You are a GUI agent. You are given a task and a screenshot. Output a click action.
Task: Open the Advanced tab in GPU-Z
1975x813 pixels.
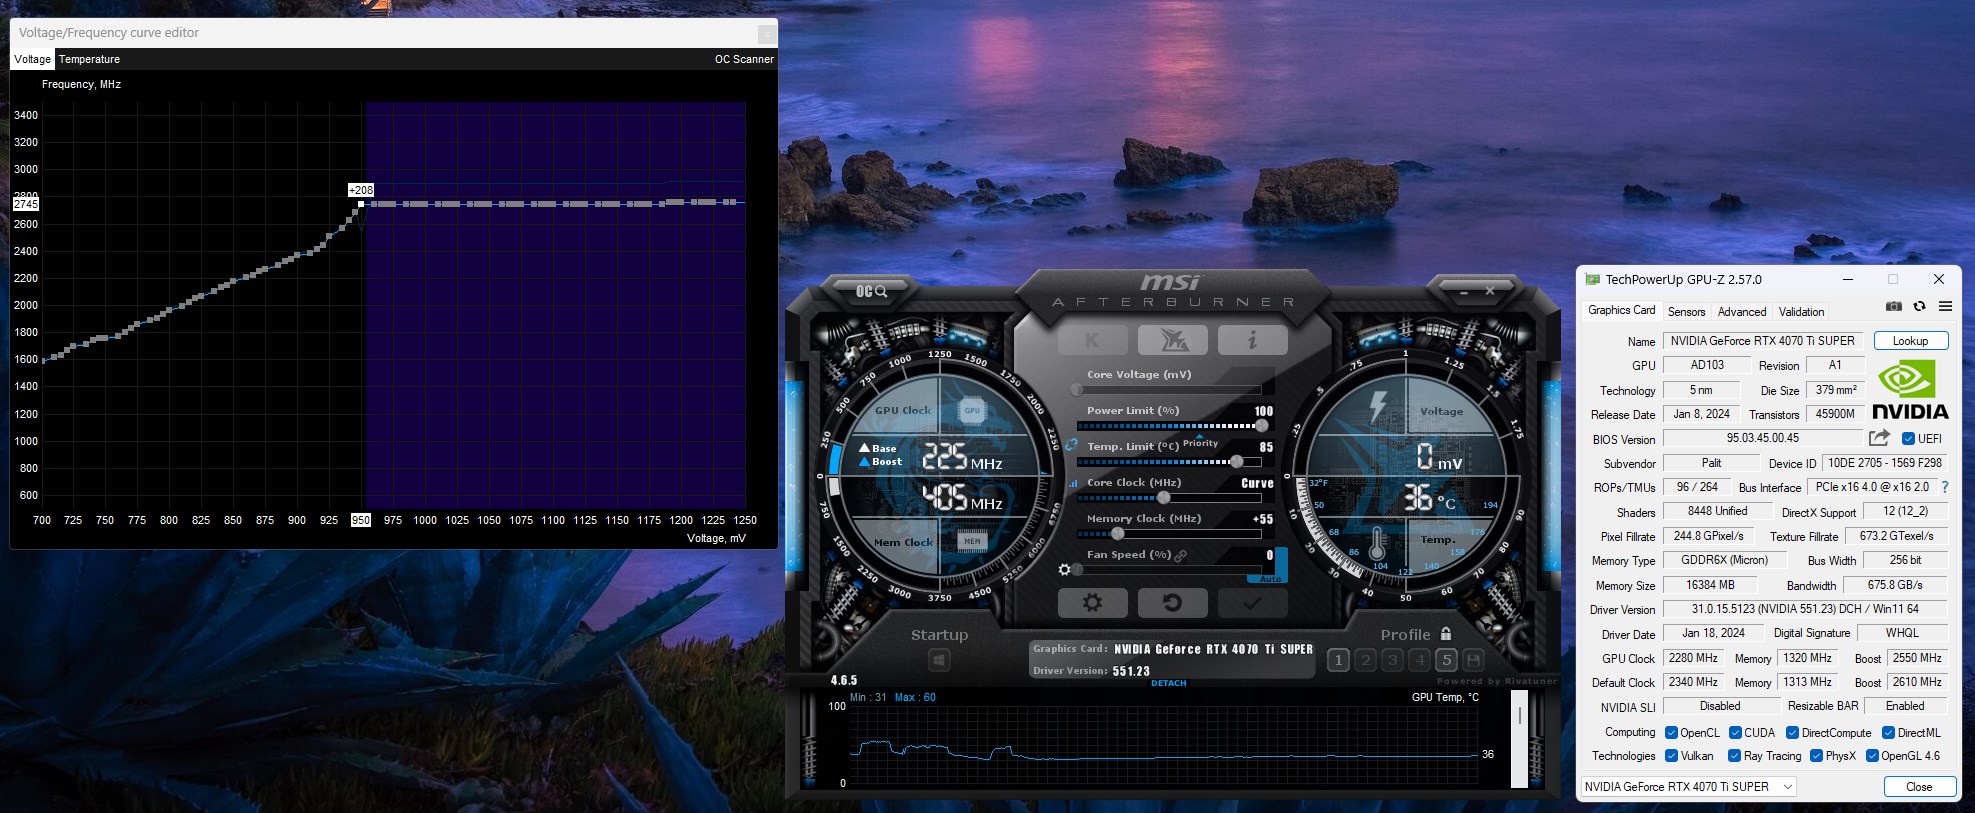(1742, 312)
